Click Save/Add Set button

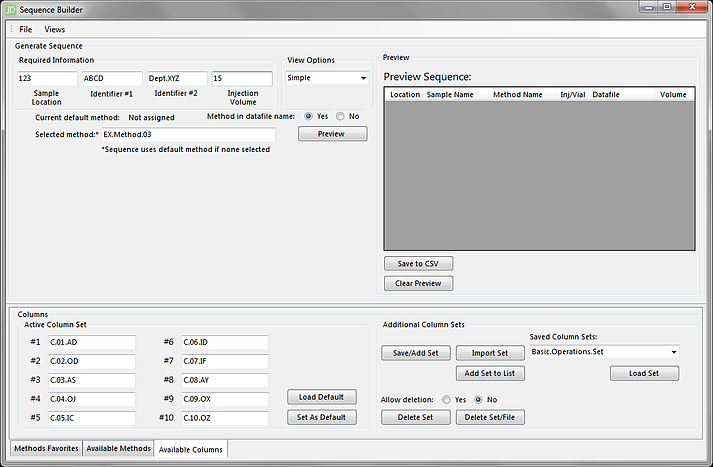(416, 353)
